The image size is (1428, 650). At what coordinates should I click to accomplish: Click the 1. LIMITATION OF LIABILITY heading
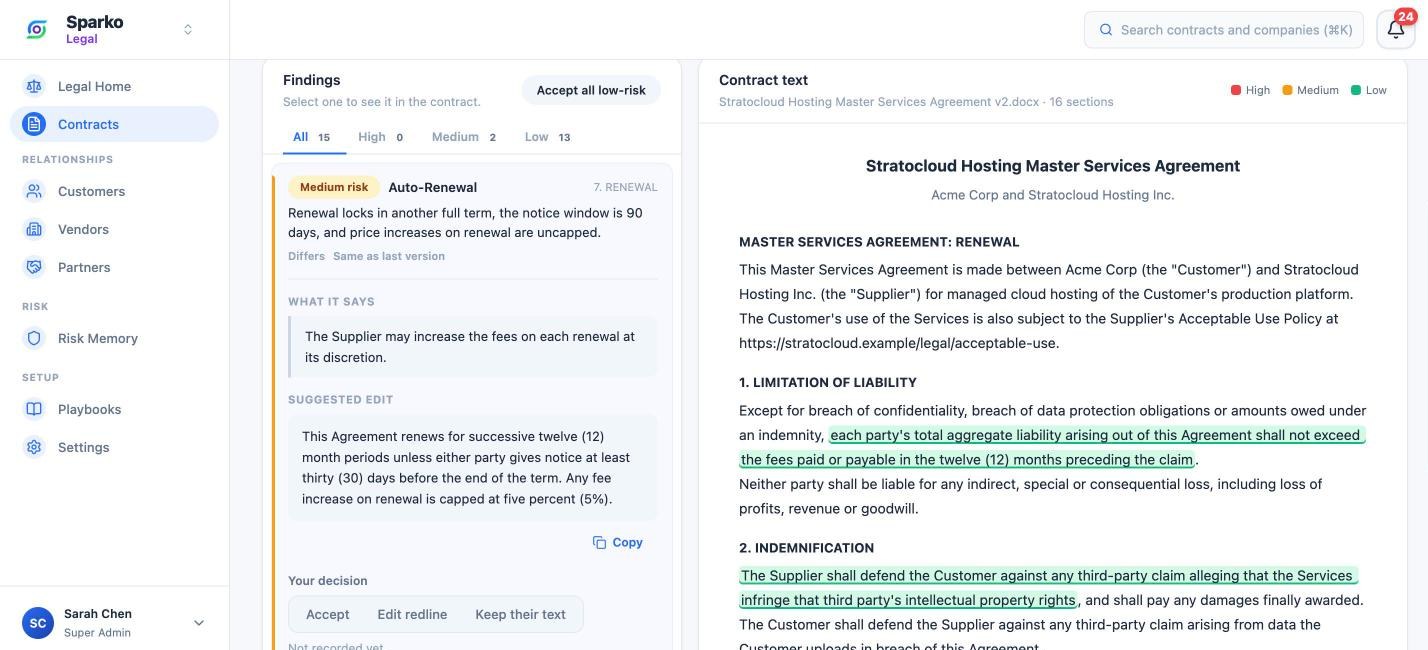tap(828, 382)
